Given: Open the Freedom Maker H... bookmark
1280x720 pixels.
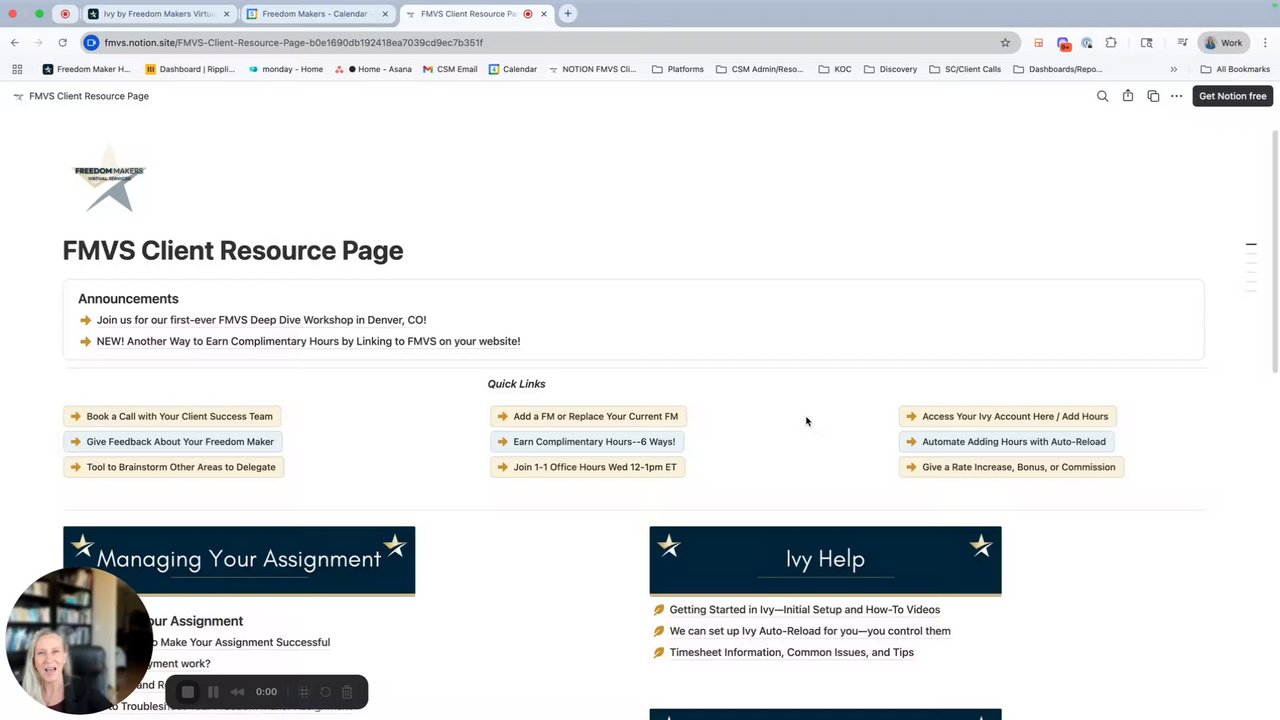Looking at the screenshot, I should pos(87,69).
